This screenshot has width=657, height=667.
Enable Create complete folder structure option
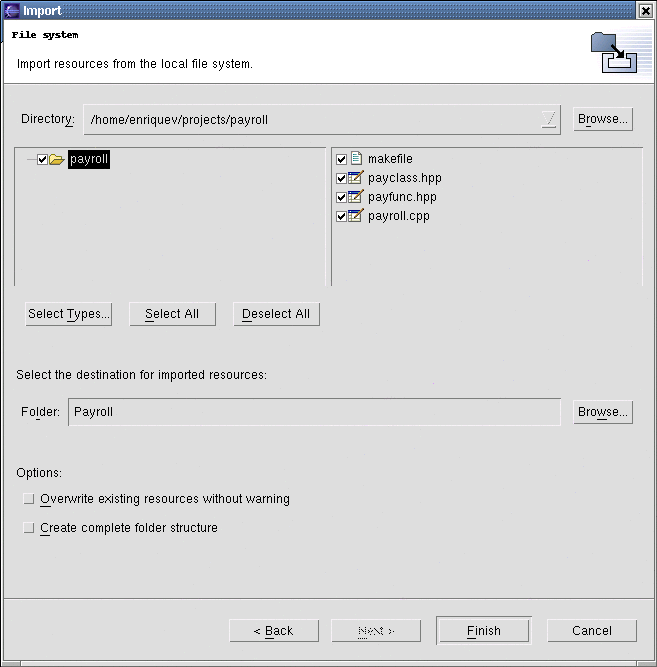tap(29, 528)
